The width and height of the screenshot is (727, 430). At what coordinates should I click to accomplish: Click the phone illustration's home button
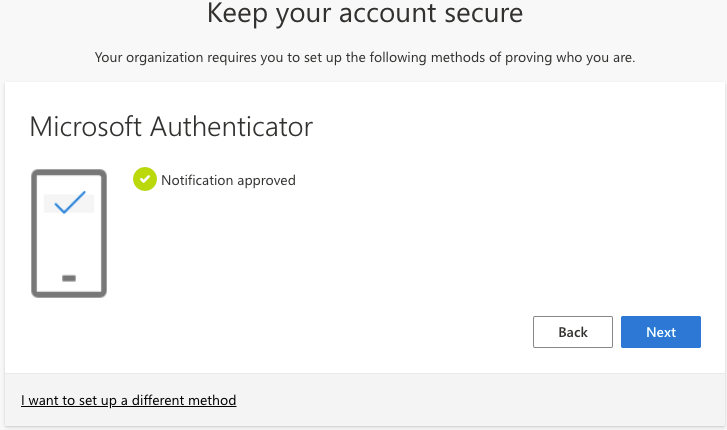69,277
